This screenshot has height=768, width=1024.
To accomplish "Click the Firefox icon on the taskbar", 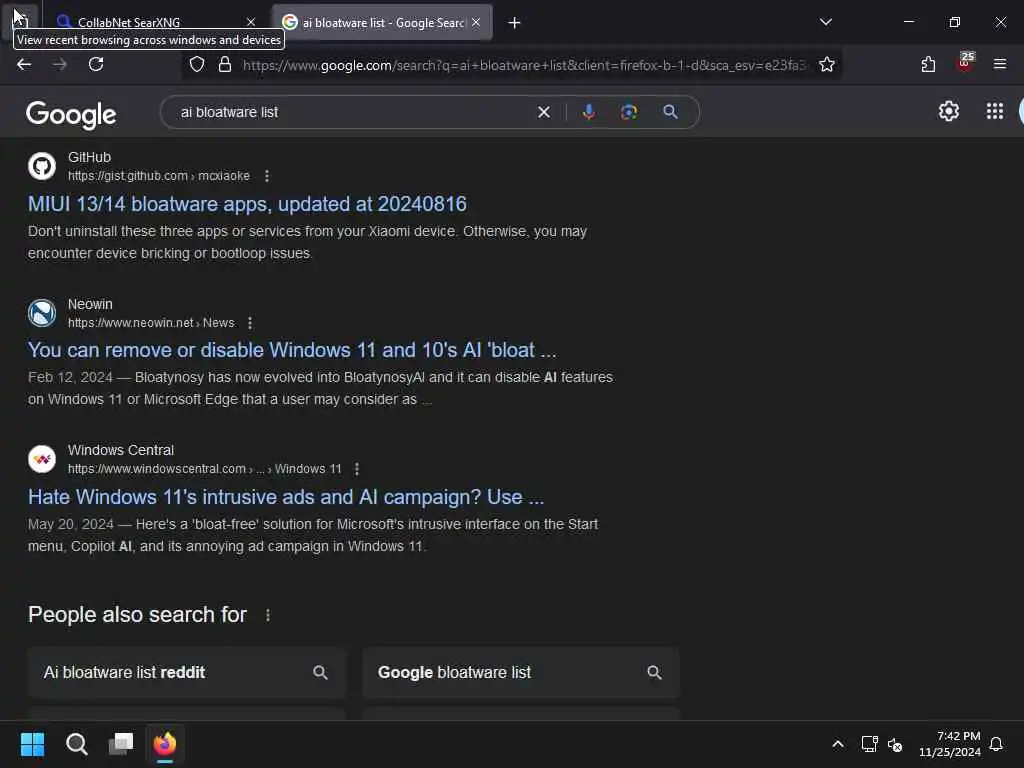I will click(165, 744).
